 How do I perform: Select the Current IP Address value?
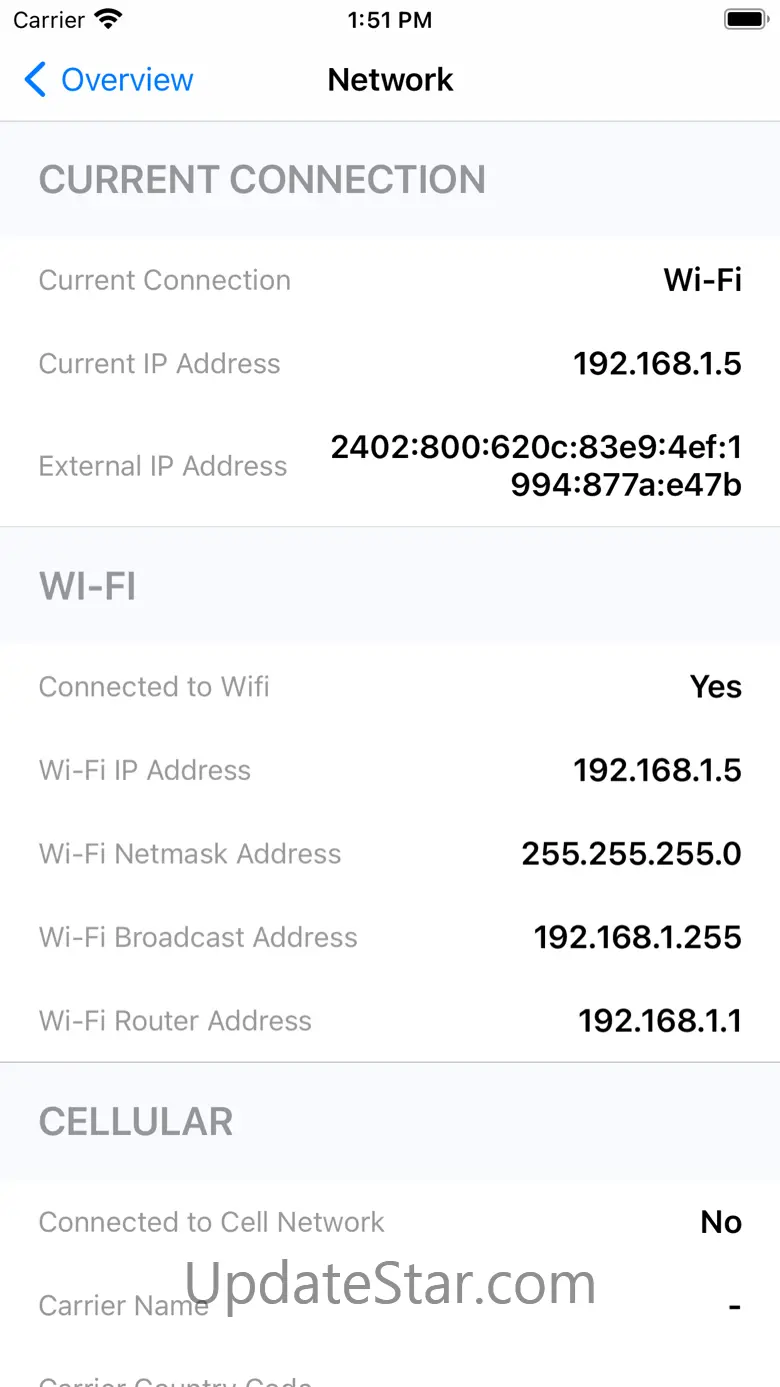click(657, 364)
